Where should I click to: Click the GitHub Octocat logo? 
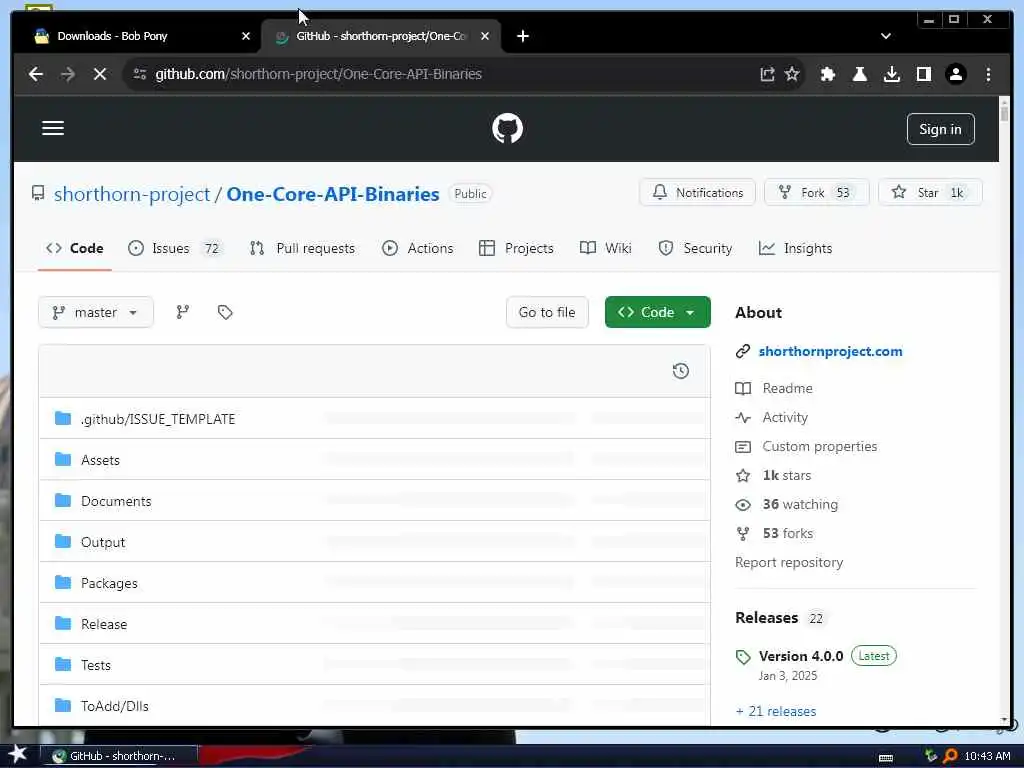click(507, 128)
